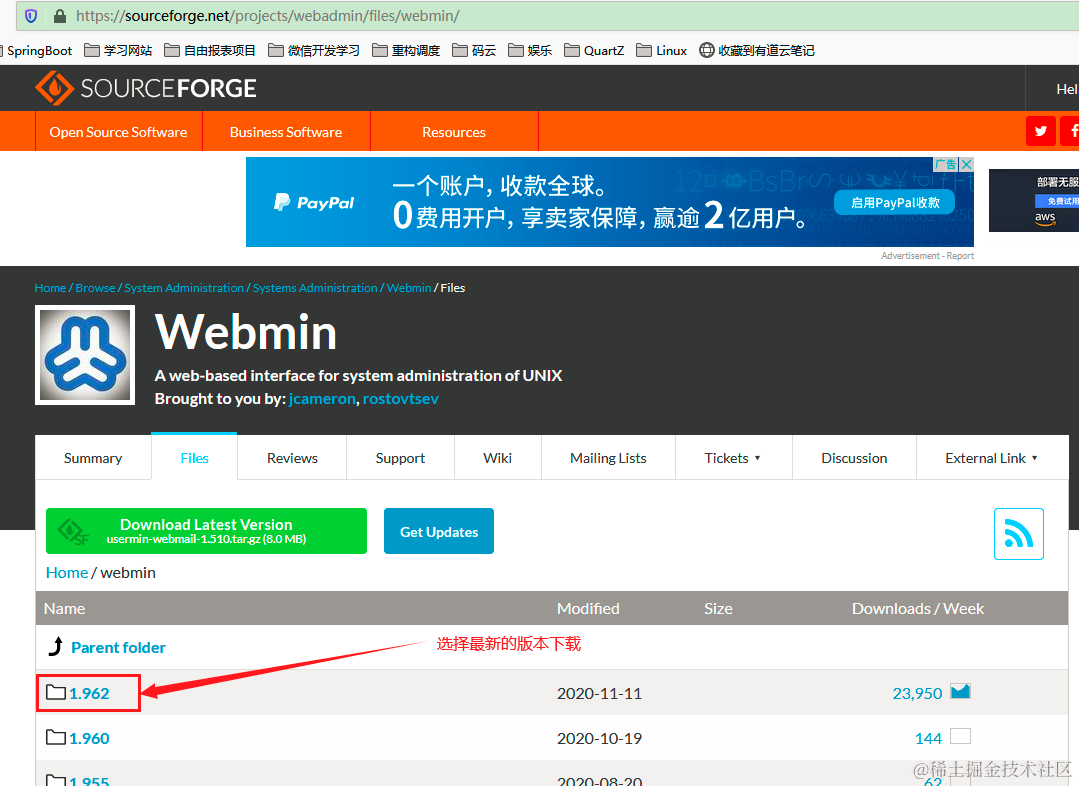
Task: Click the Parent folder up-arrow icon
Action: (x=56, y=647)
